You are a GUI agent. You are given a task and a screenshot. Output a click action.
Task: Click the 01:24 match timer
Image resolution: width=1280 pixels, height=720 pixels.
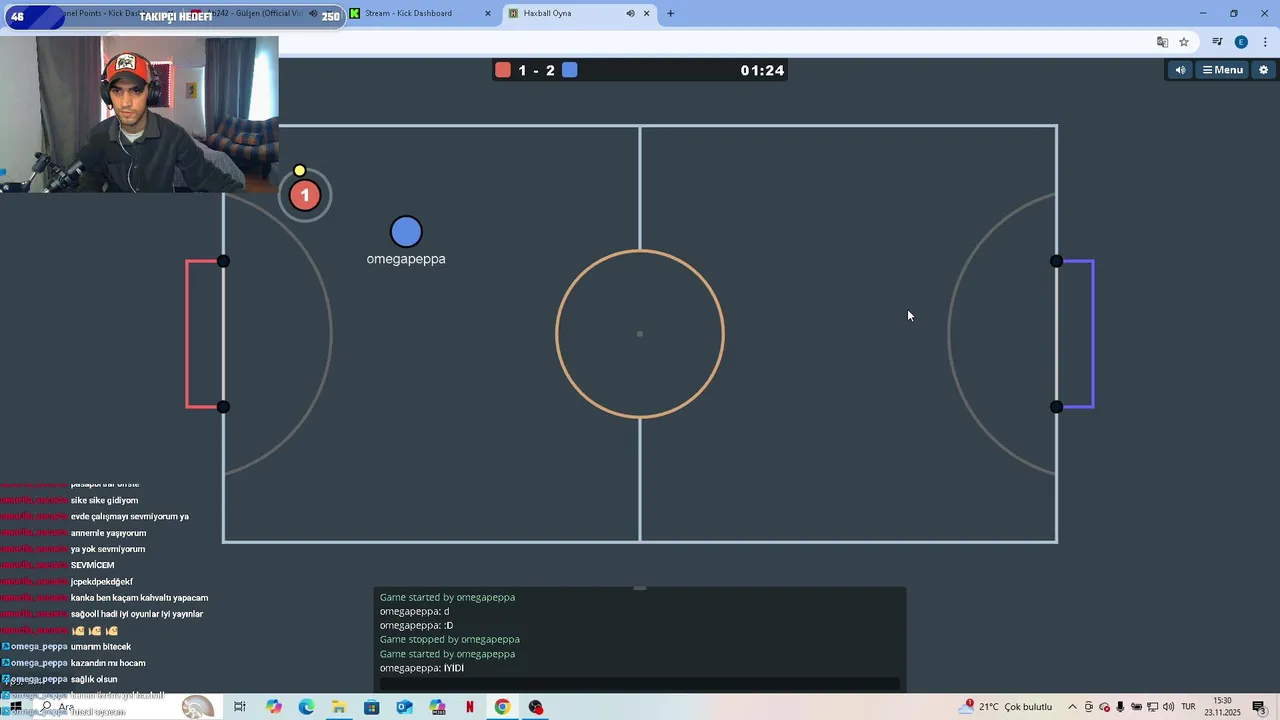pyautogui.click(x=762, y=70)
